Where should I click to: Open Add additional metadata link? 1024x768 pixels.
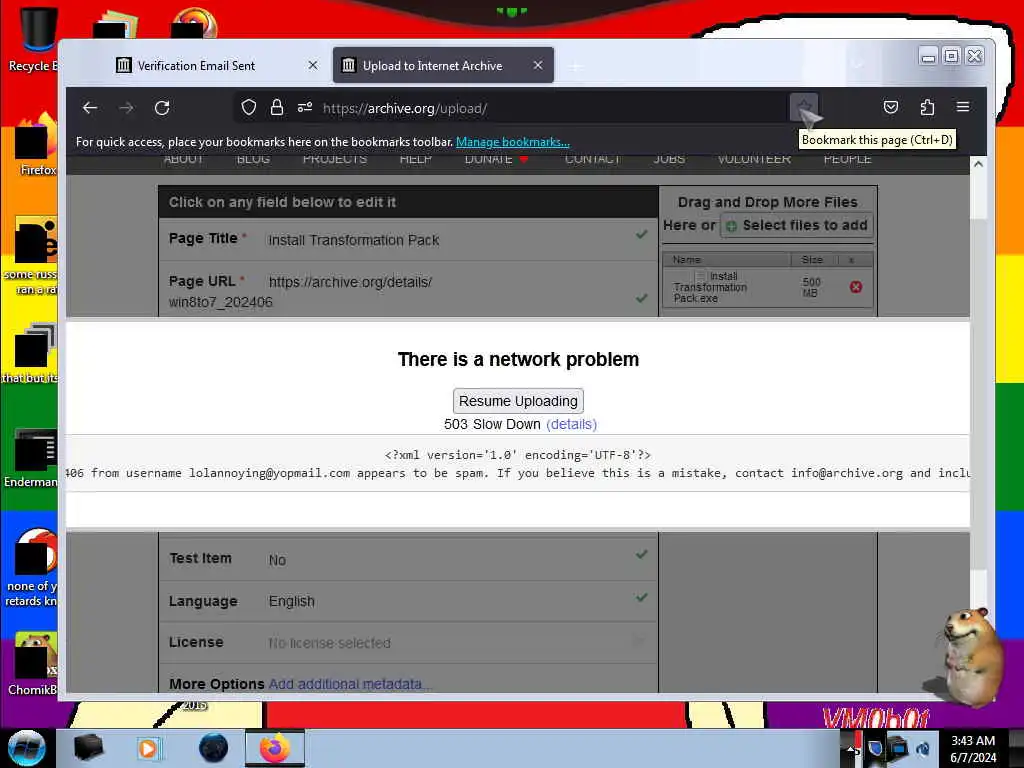[349, 684]
